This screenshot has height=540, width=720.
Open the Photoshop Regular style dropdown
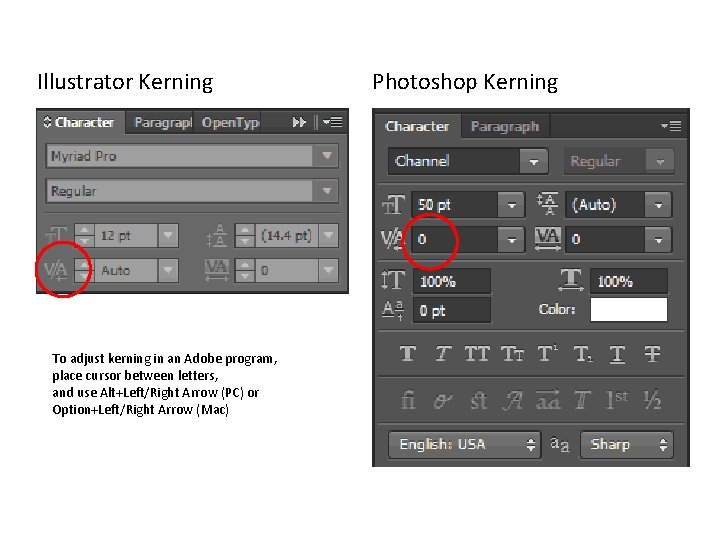coord(660,161)
